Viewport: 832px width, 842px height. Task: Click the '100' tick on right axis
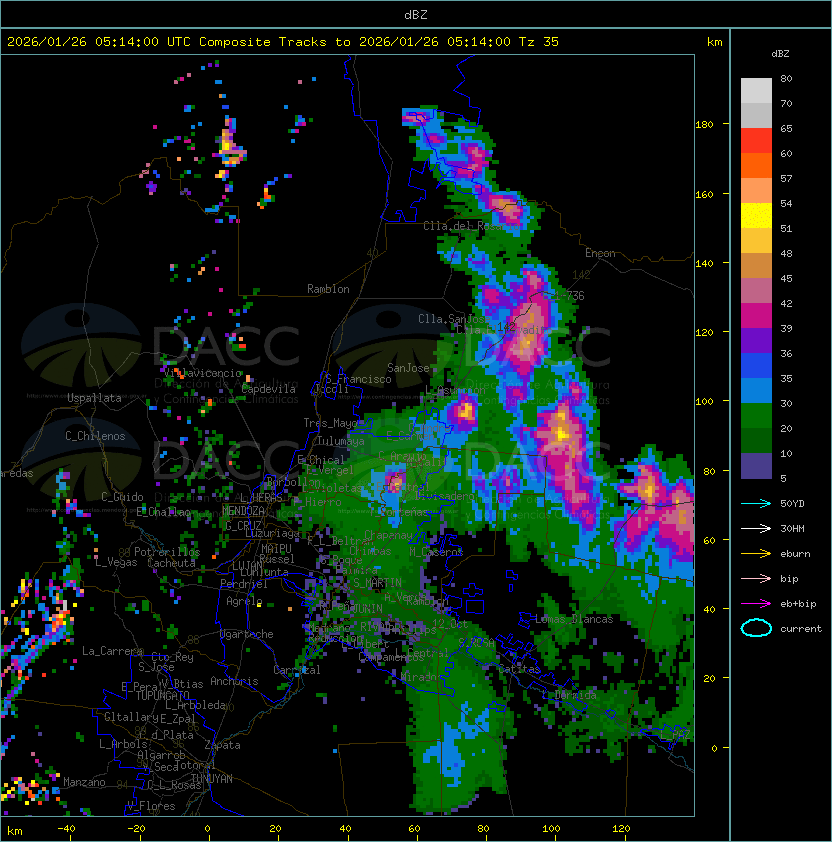click(704, 402)
